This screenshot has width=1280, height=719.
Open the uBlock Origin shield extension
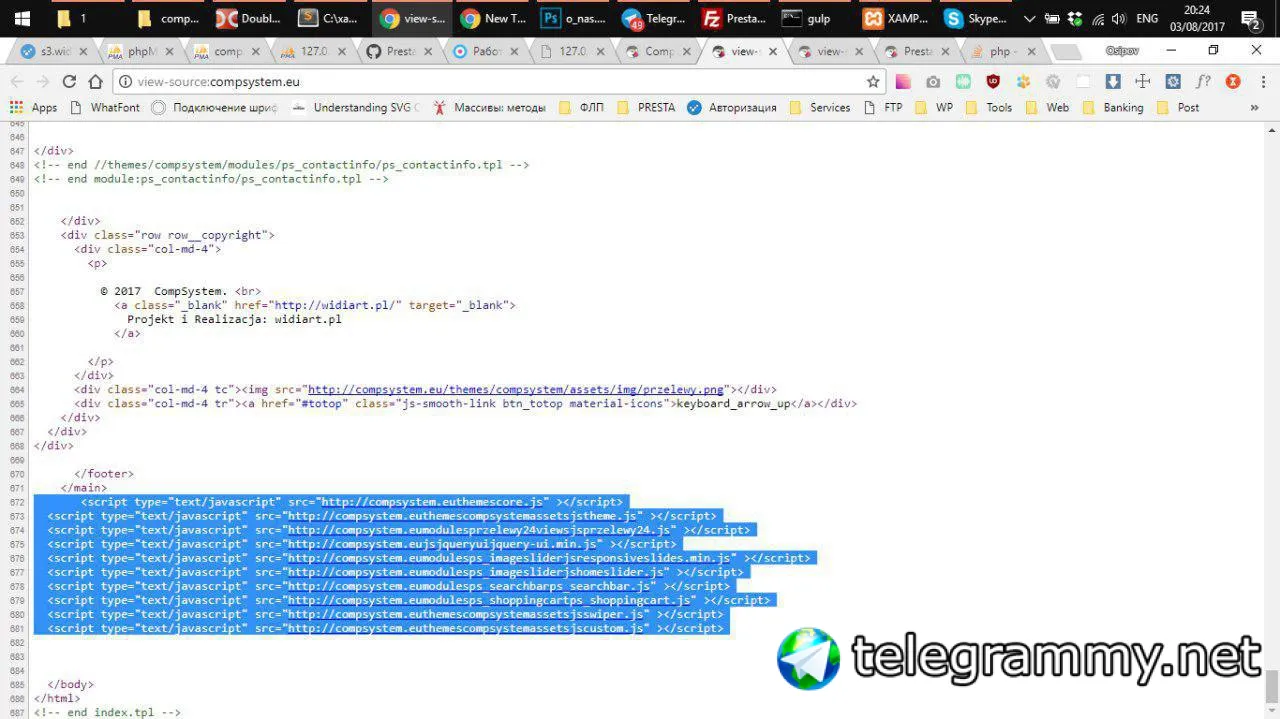pos(993,82)
